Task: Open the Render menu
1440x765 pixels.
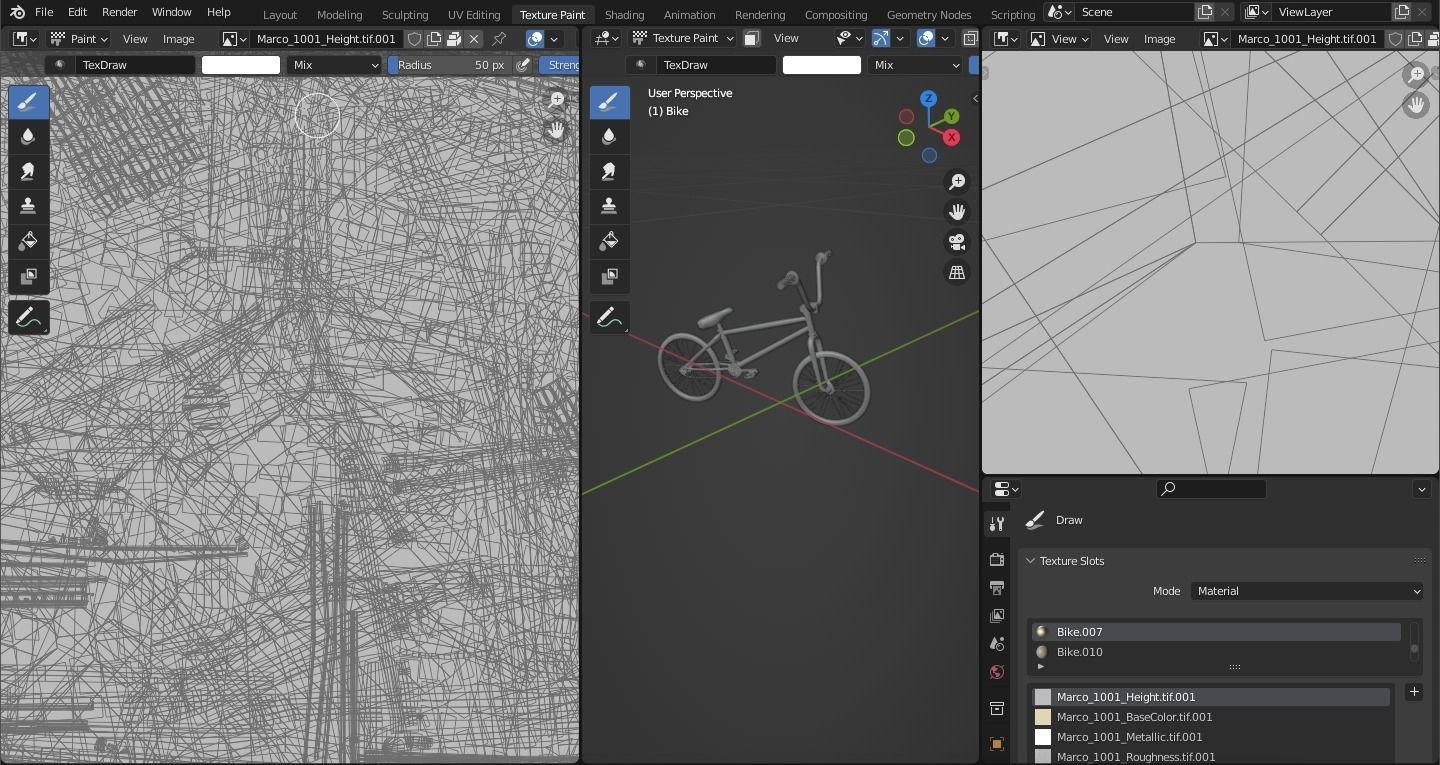Action: 119,12
